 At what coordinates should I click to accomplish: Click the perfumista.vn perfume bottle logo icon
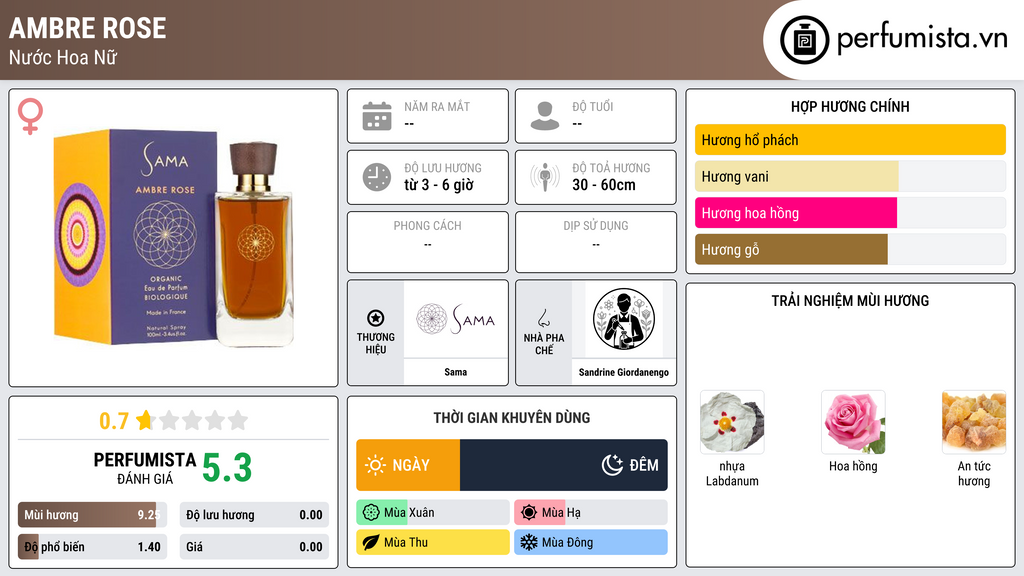click(804, 40)
